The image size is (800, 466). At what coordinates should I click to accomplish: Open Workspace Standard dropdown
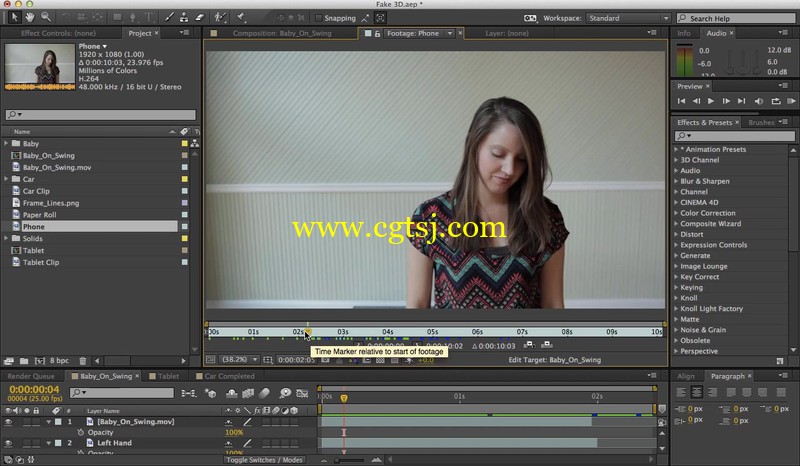point(627,18)
